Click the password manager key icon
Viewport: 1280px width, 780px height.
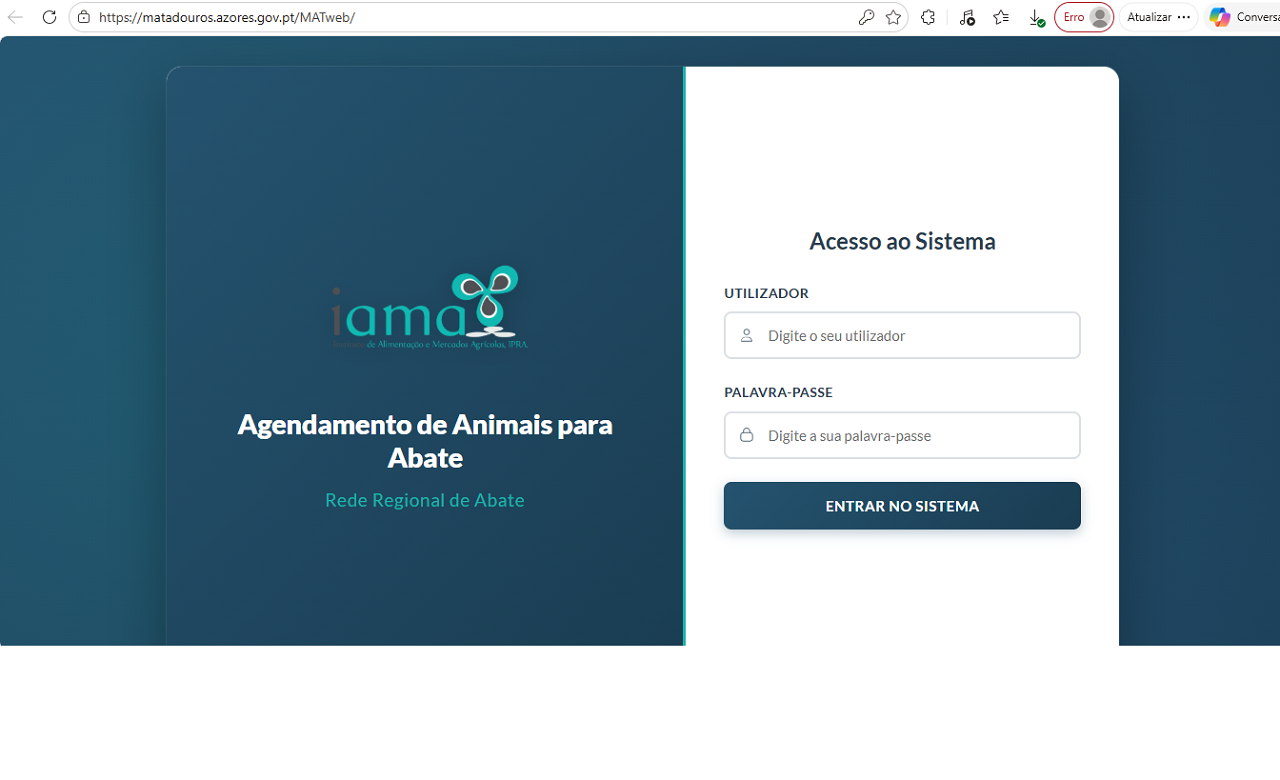coord(866,17)
